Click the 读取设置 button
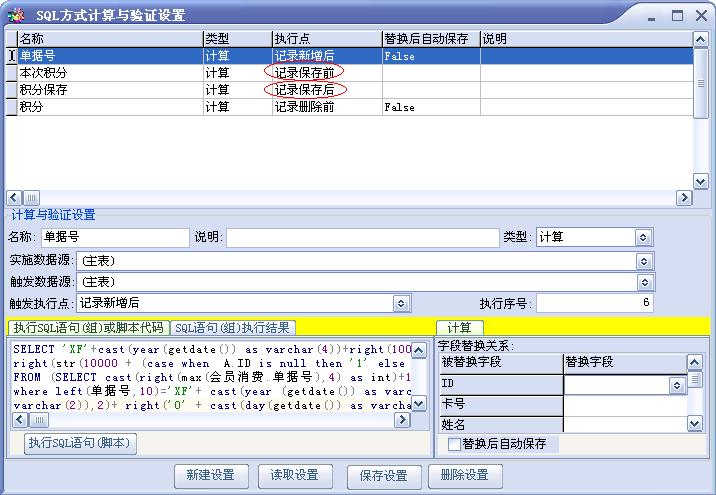 pos(295,475)
